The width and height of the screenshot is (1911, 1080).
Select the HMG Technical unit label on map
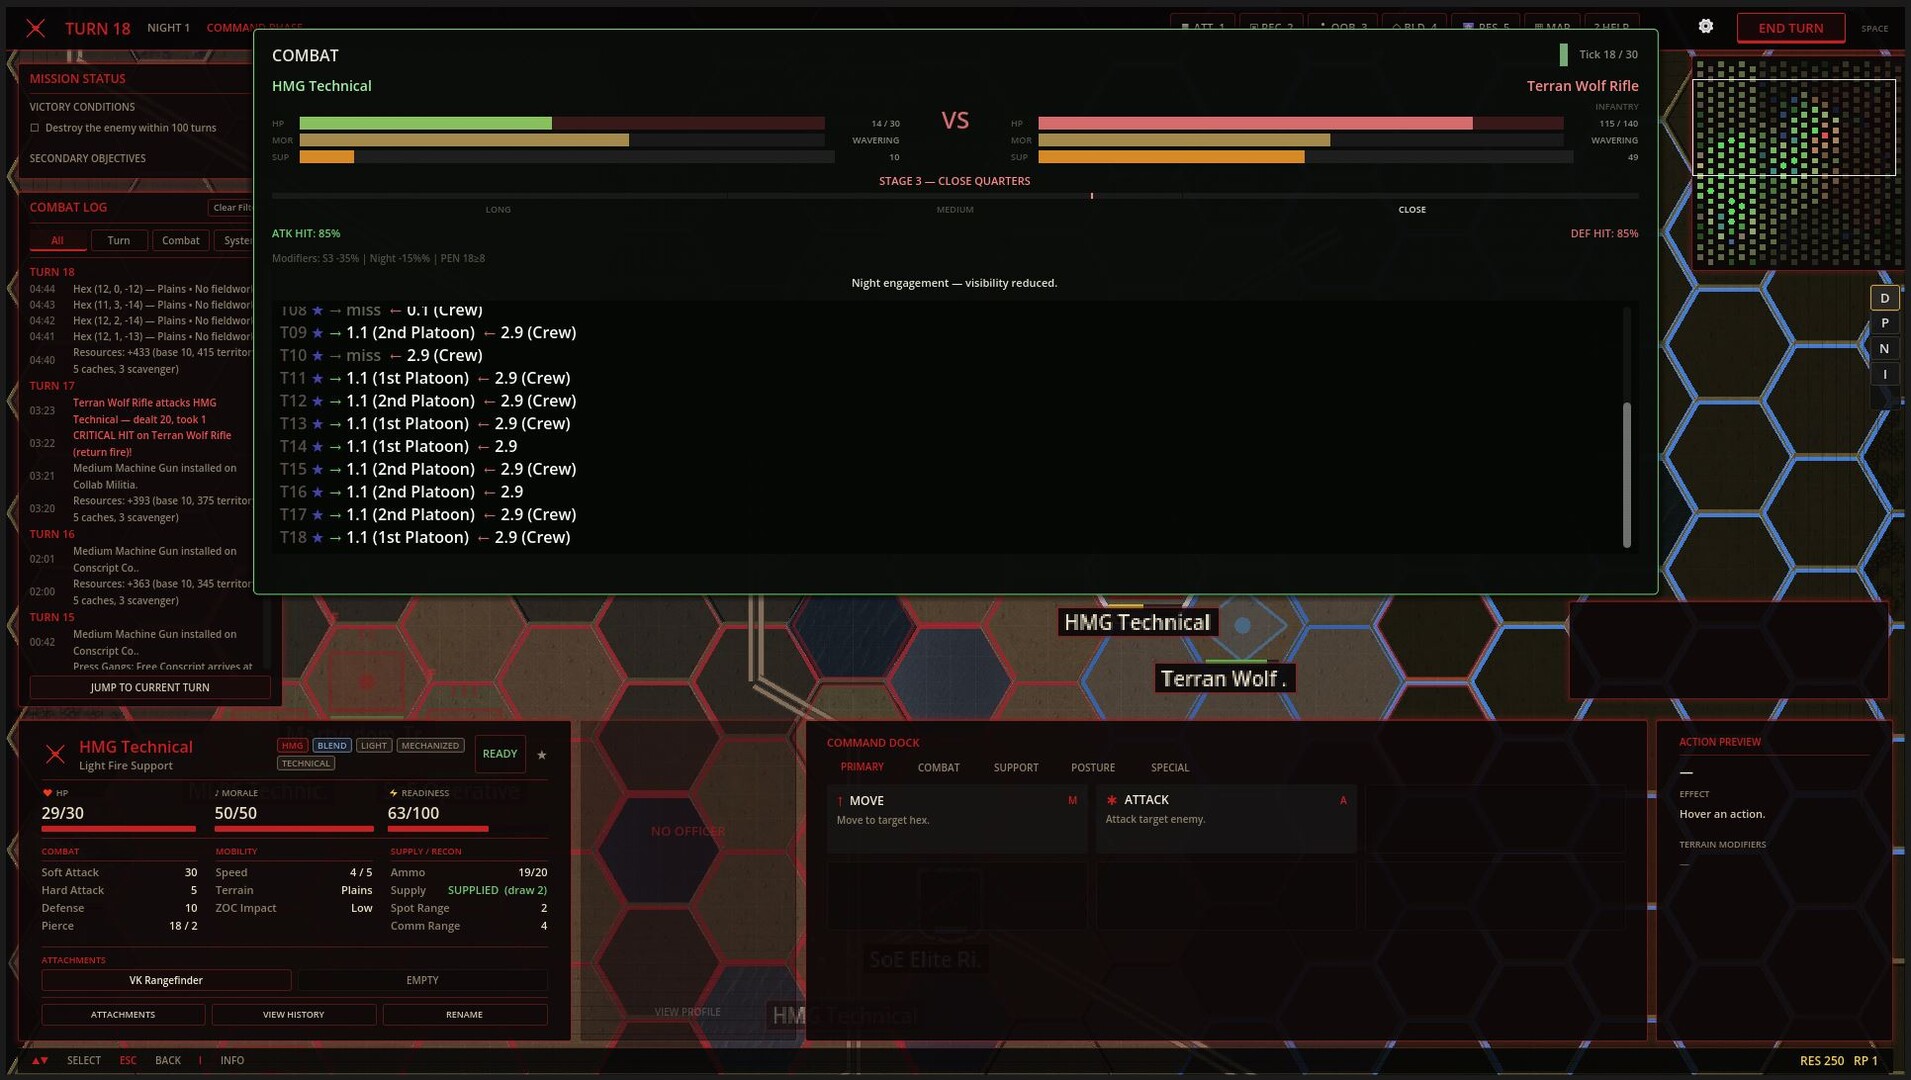tap(1137, 623)
